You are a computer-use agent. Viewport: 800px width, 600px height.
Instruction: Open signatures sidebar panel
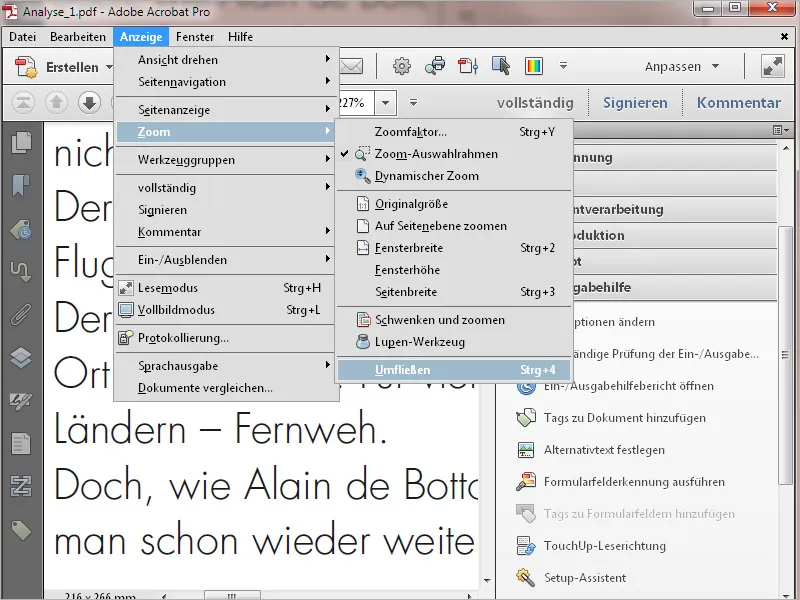tap(21, 401)
